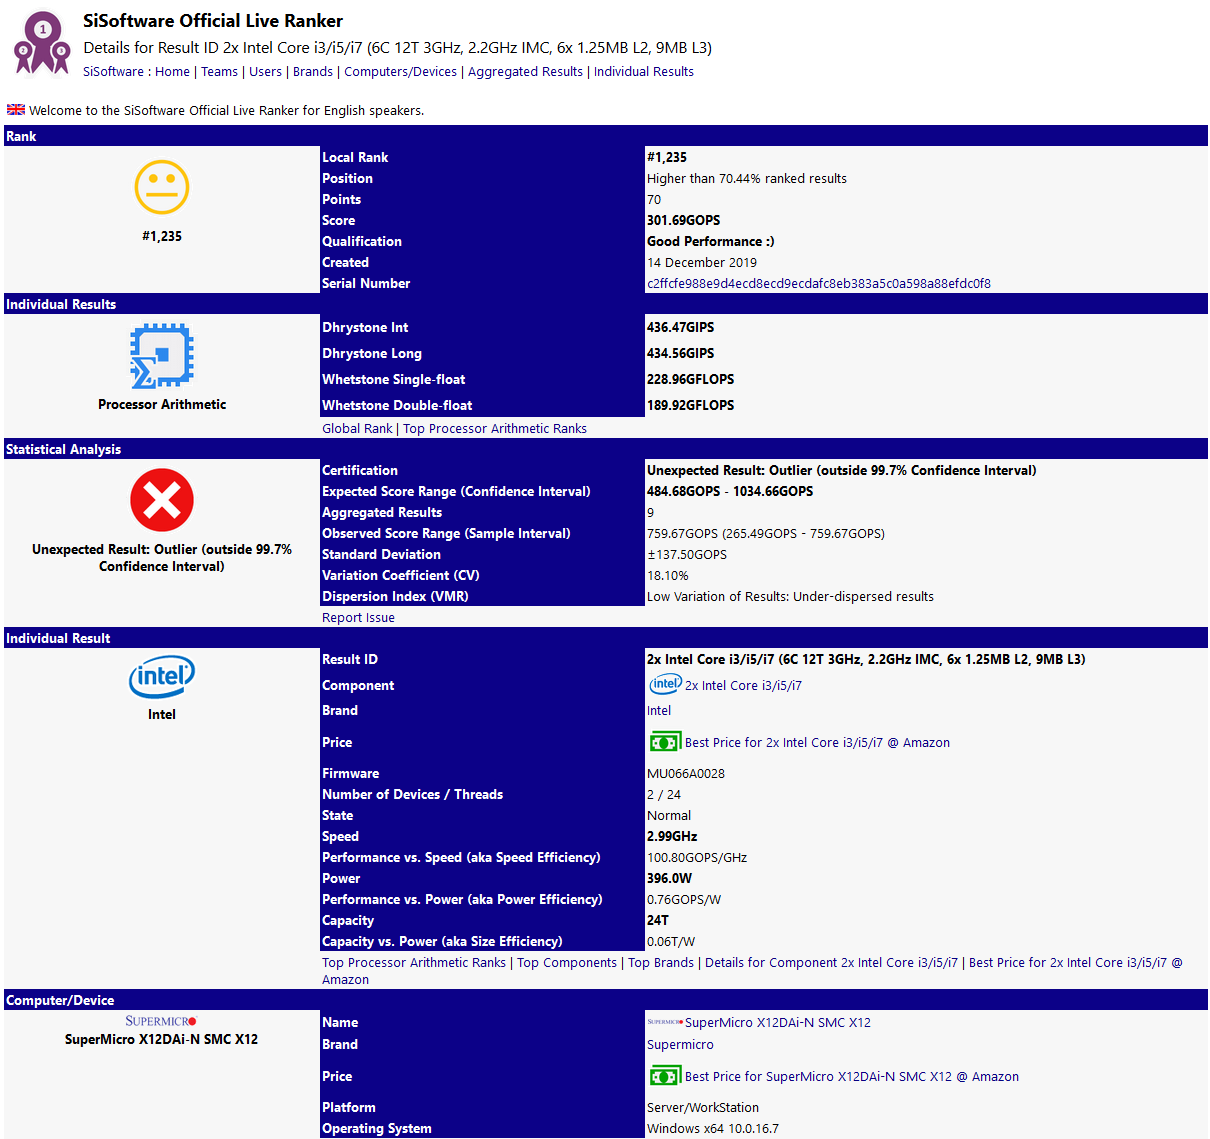This screenshot has height=1139, width=1210.
Task: Click the Dhrystone Int value 436.47GIPS
Action: point(680,328)
